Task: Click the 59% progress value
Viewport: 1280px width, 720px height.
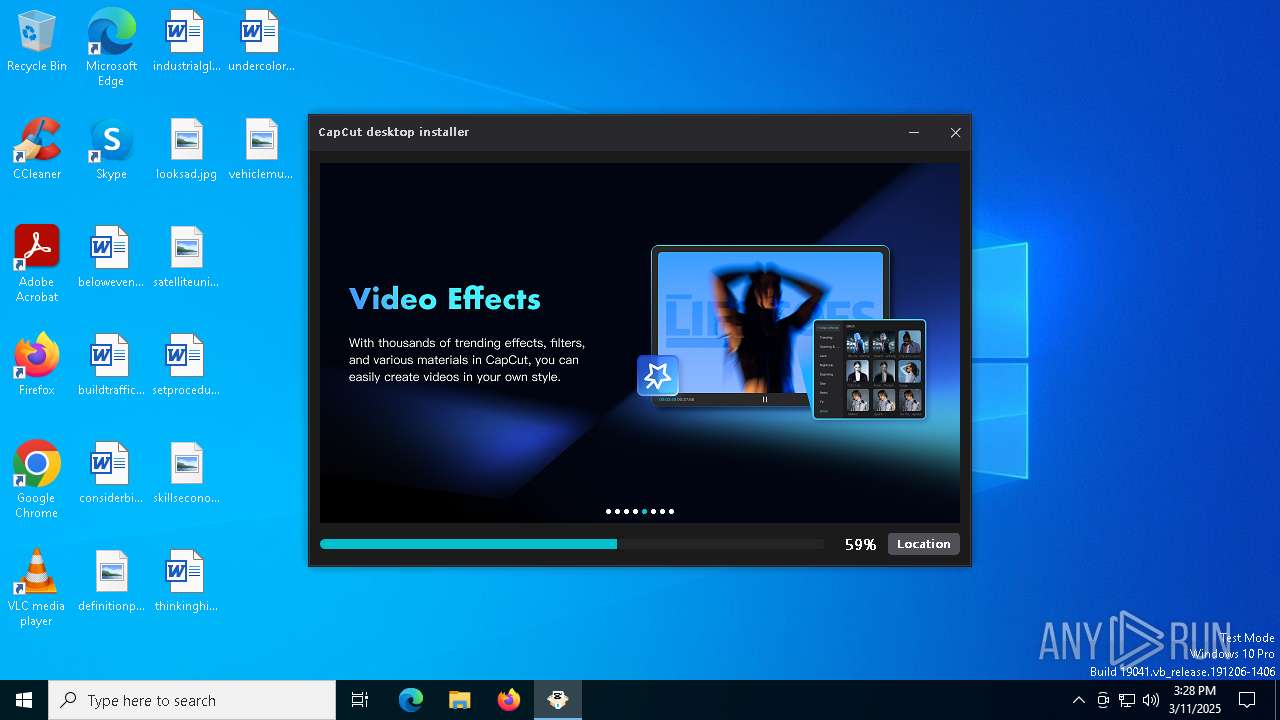Action: [860, 545]
